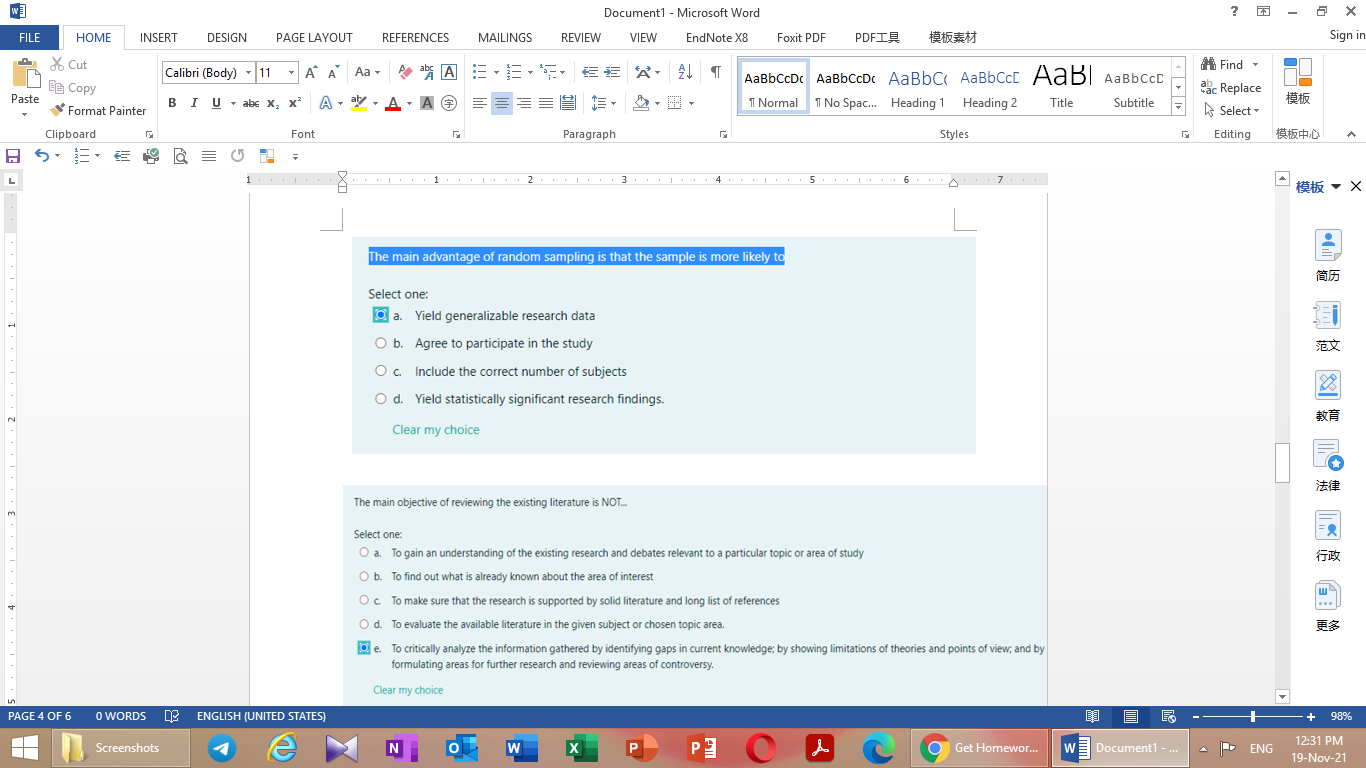This screenshot has width=1366, height=768.
Task: Switch to the INSERT ribbon tab
Action: click(x=158, y=37)
